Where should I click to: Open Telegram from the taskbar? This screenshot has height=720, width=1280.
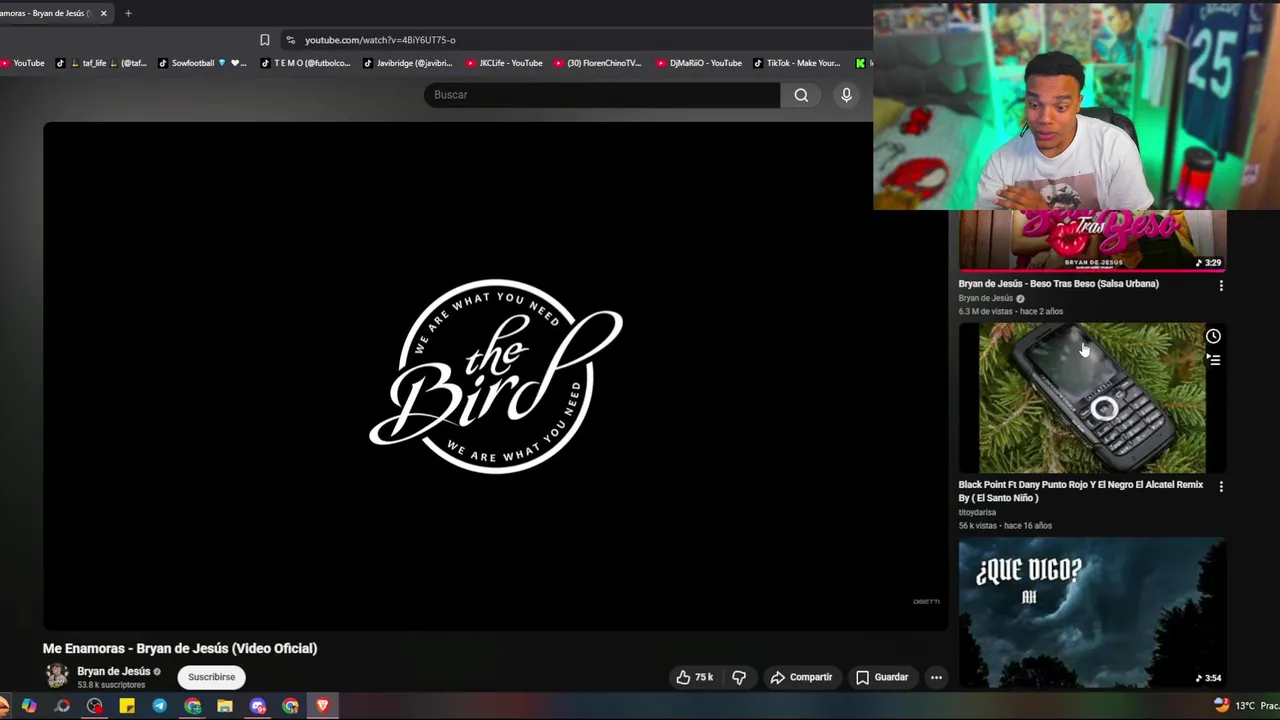(159, 706)
